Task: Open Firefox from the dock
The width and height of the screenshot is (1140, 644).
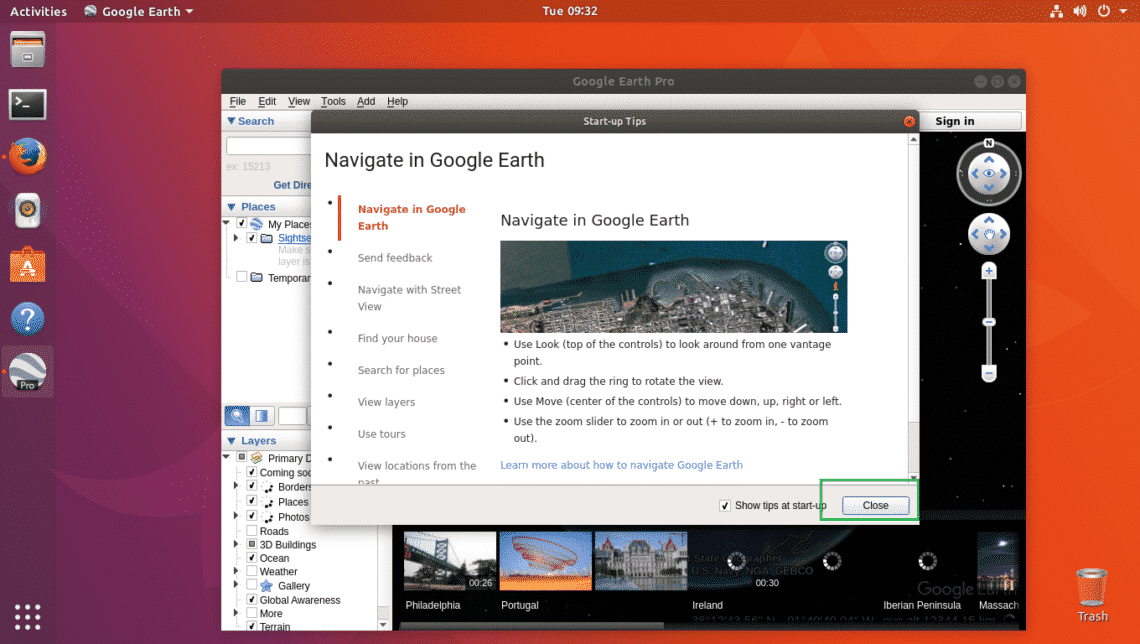Action: tap(28, 156)
